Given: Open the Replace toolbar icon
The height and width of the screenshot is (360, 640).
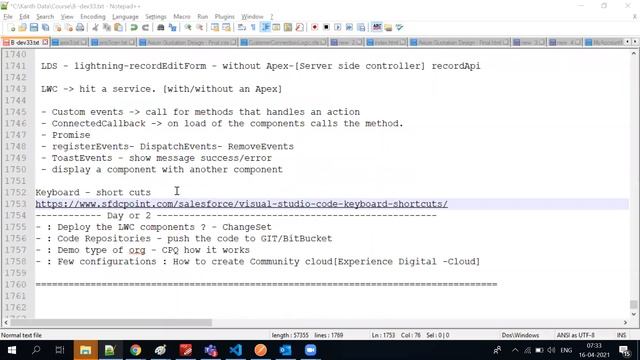Looking at the screenshot, I should pyautogui.click(x=172, y=27).
